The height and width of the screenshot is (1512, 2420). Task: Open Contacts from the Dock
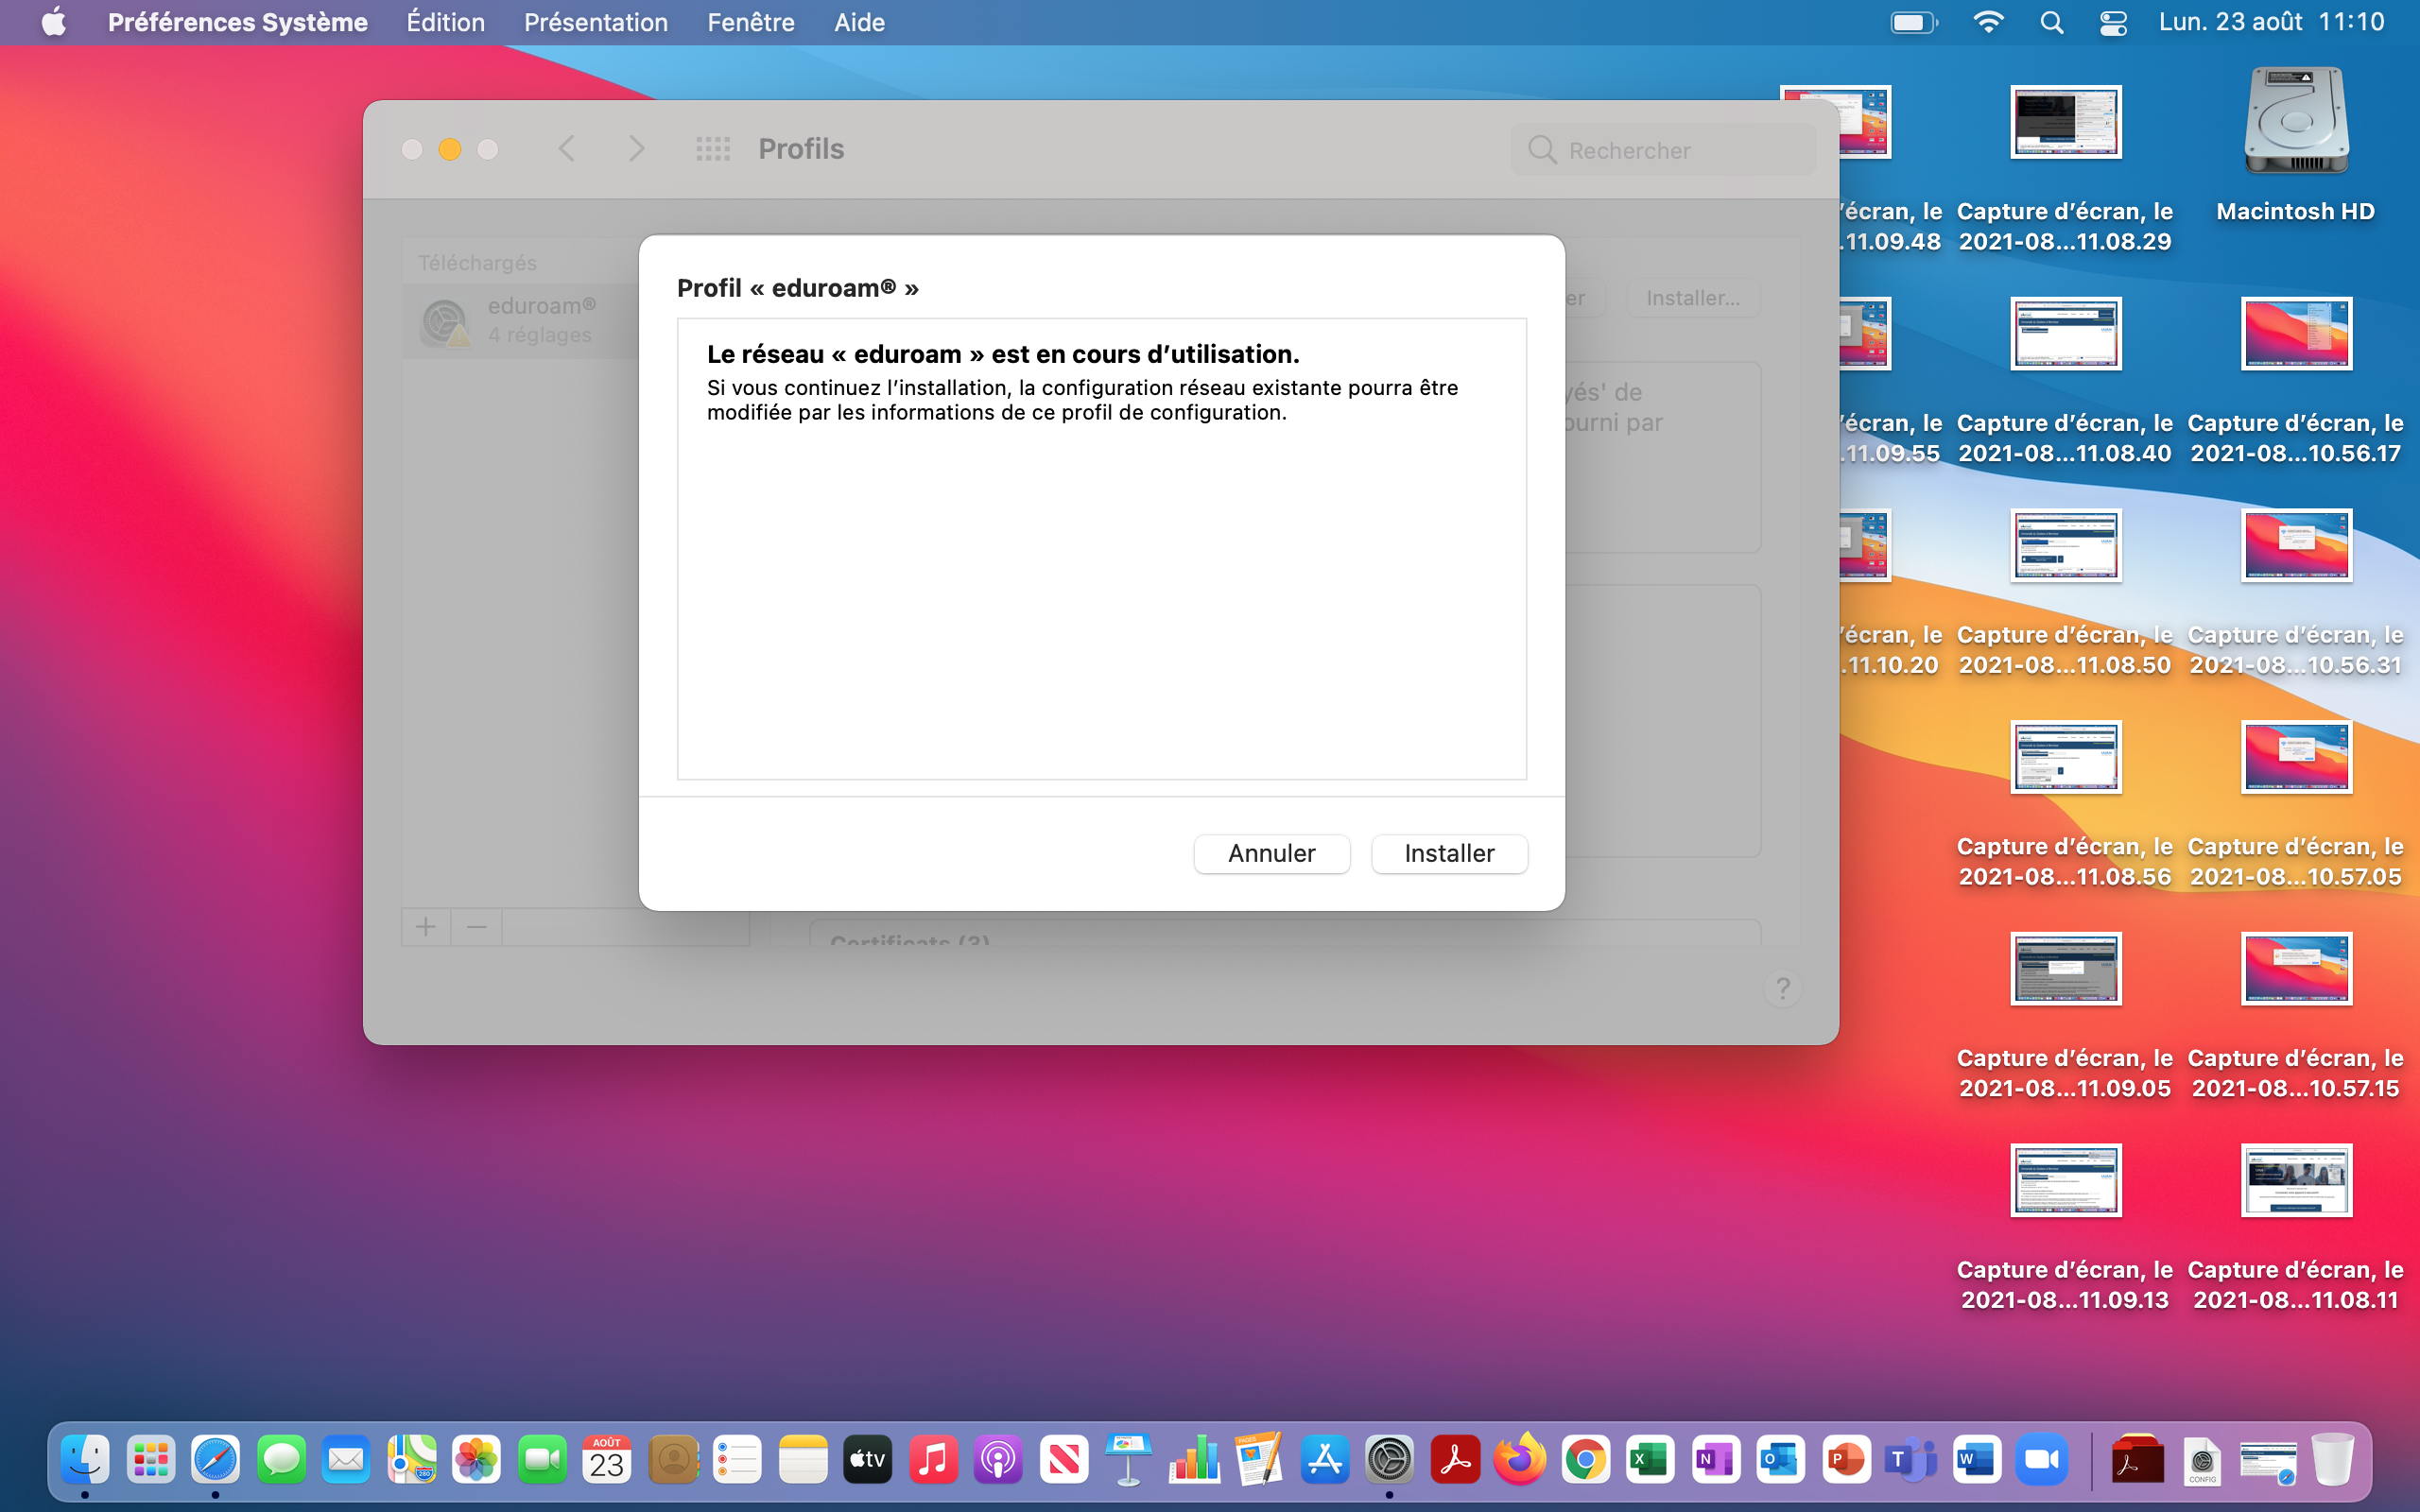tap(673, 1460)
